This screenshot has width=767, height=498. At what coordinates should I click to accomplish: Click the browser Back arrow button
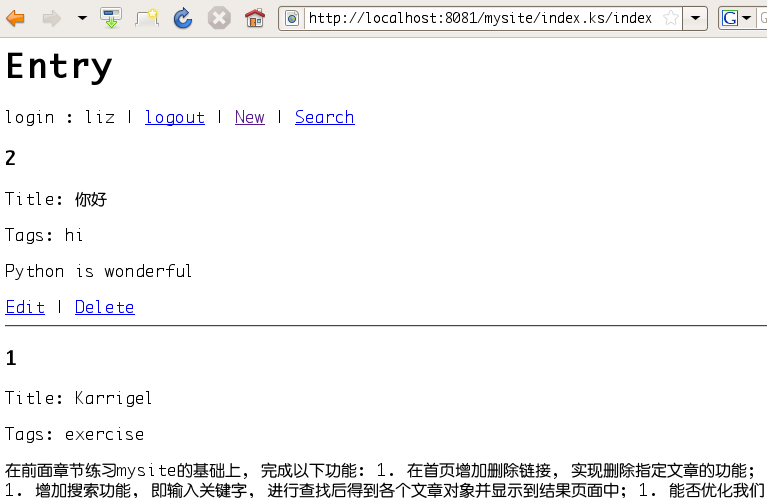(x=16, y=18)
